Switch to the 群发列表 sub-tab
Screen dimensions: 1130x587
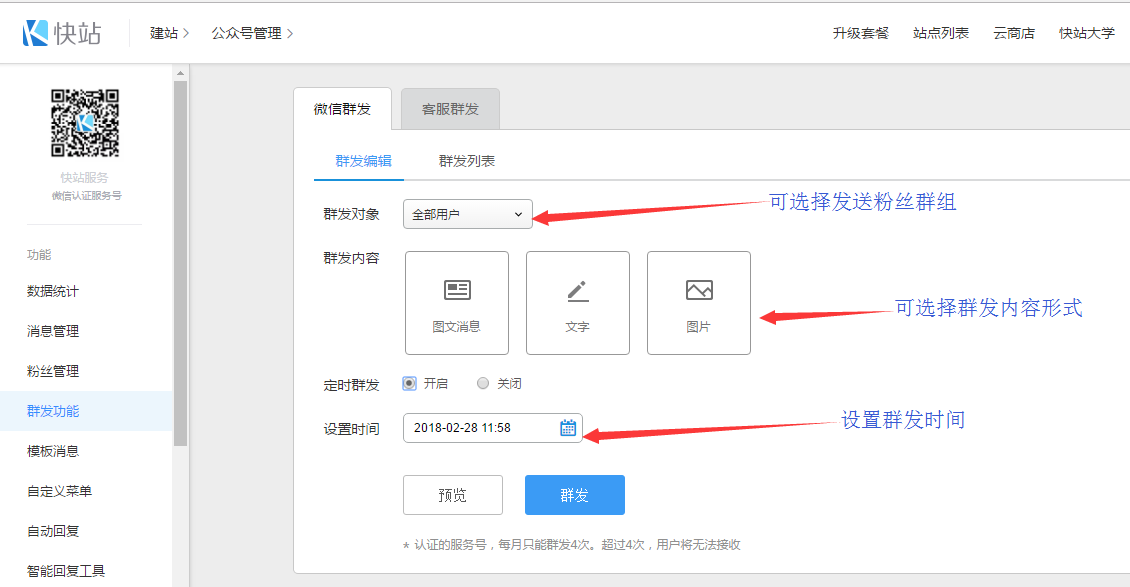point(467,161)
